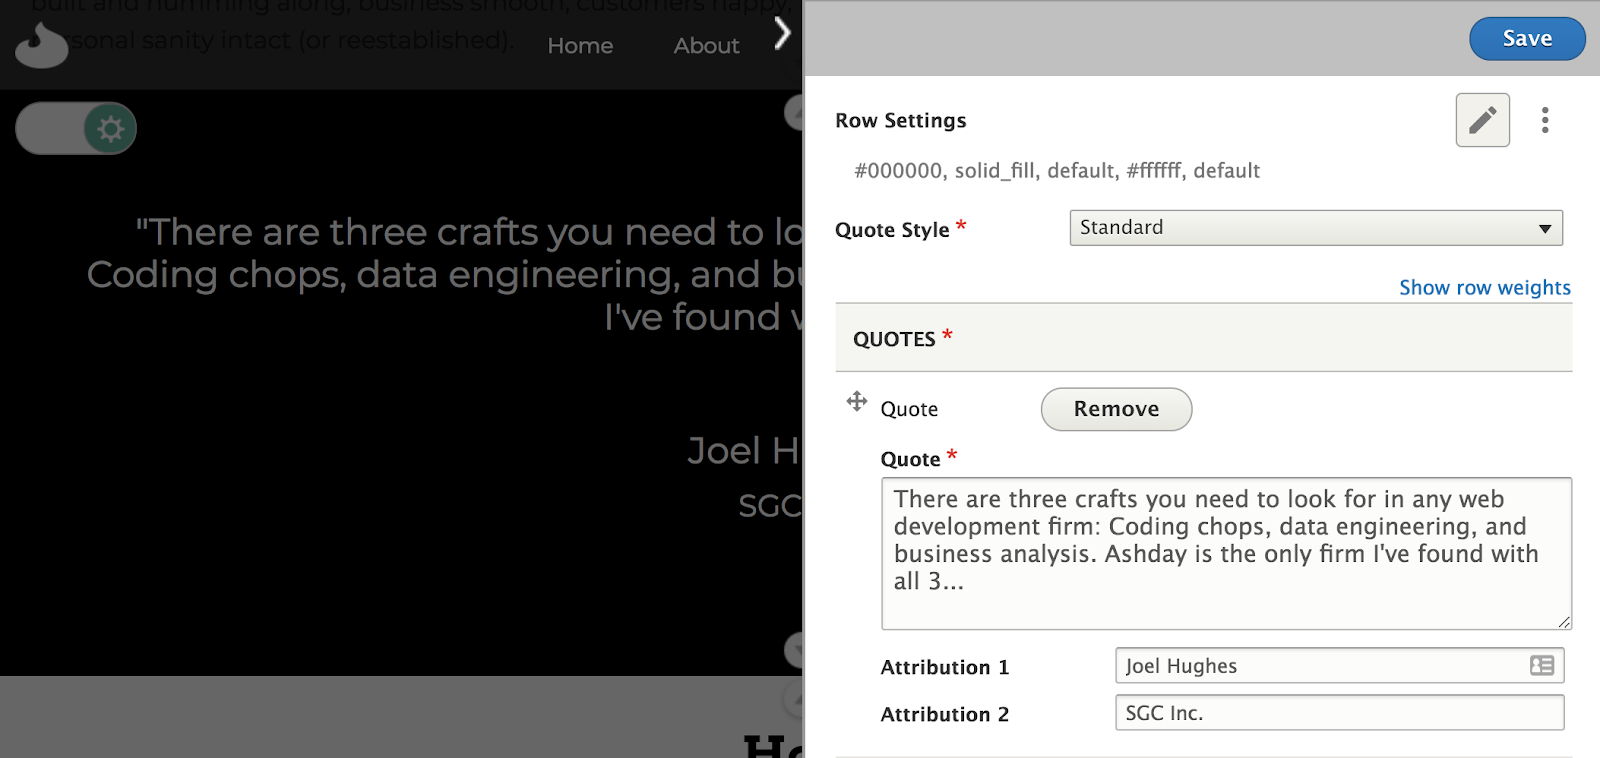Click the Attribution 1 label
The image size is (1600, 758).
[x=945, y=667]
